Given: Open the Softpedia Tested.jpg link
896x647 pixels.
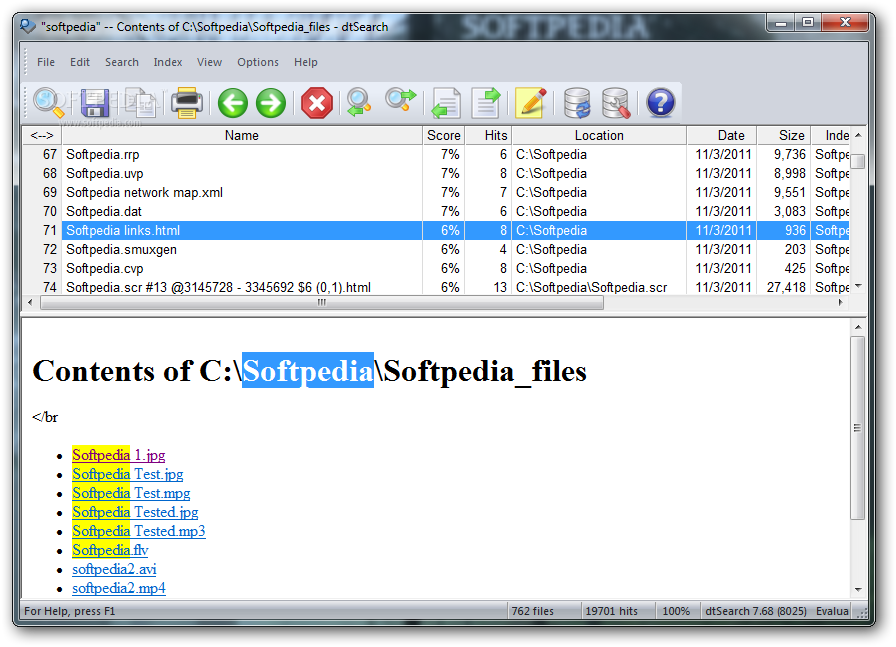Looking at the screenshot, I should [135, 512].
